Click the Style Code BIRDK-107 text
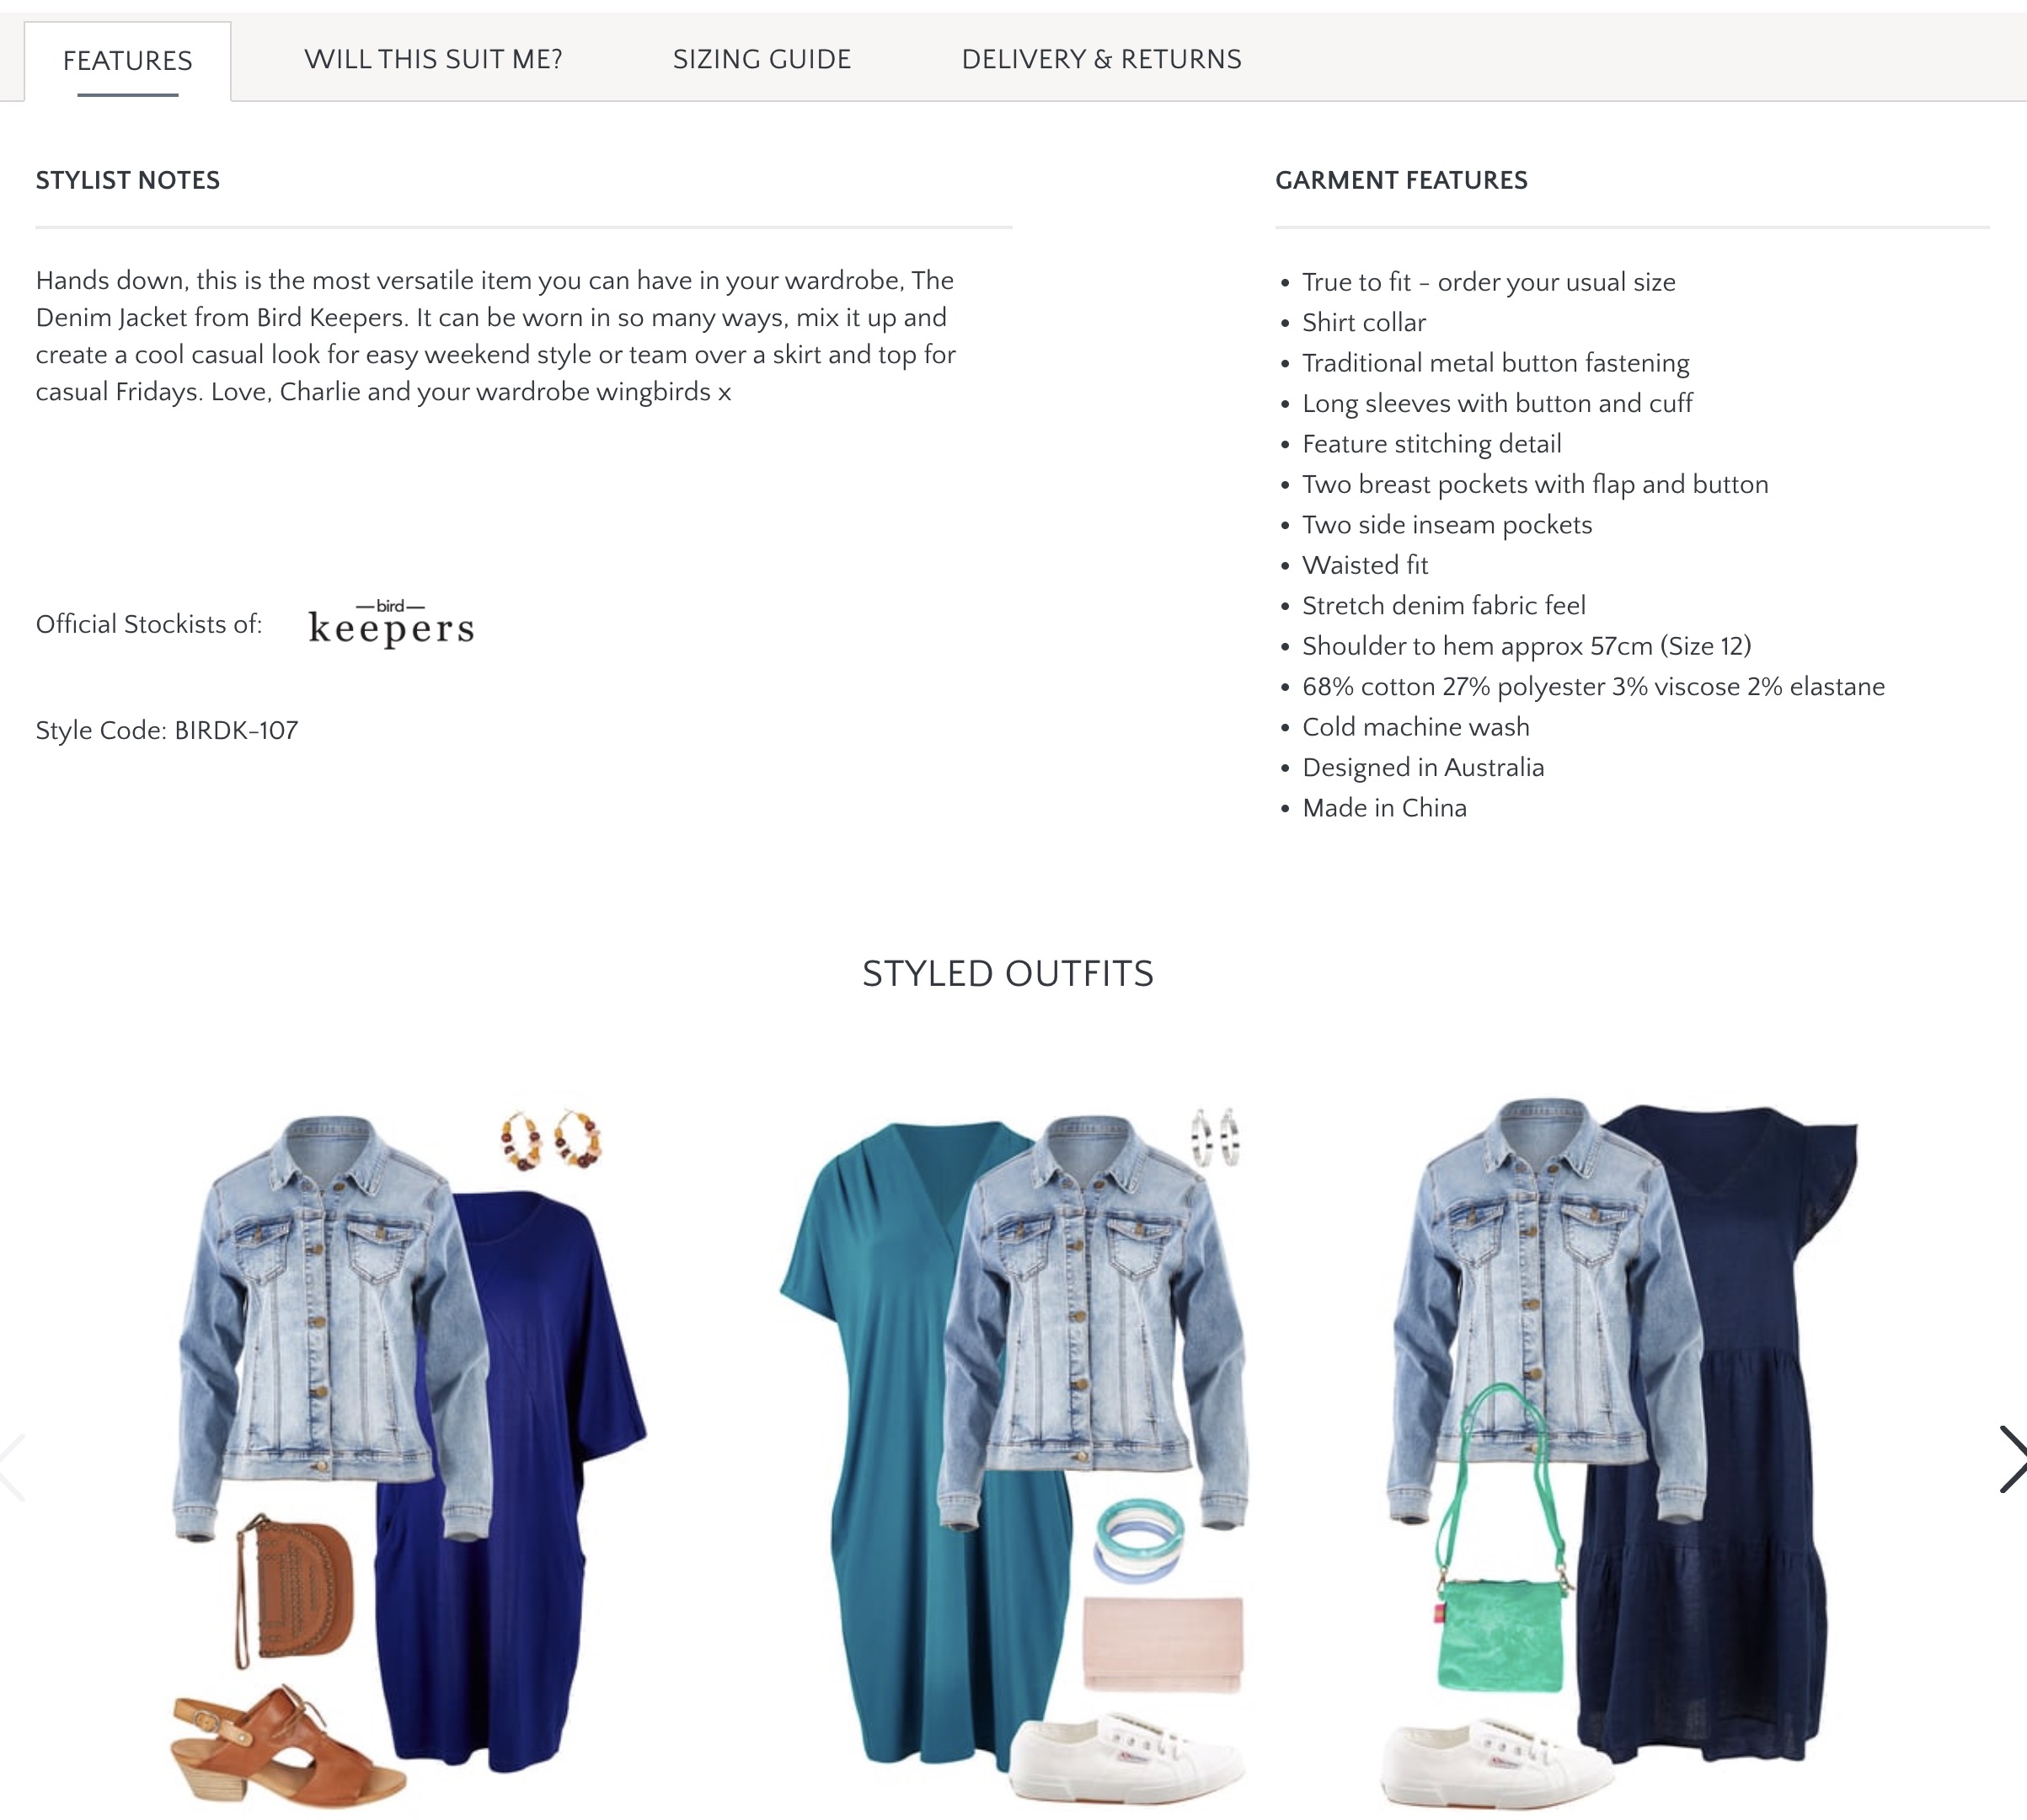Viewport: 2027px width, 1820px height. [x=167, y=730]
